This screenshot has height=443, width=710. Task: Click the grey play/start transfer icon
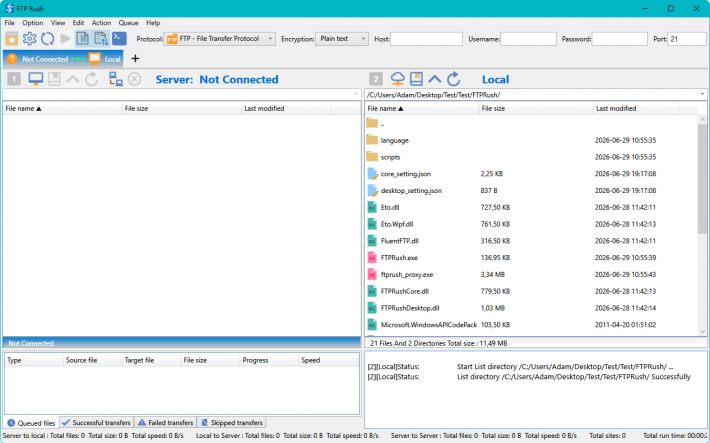pyautogui.click(x=66, y=39)
